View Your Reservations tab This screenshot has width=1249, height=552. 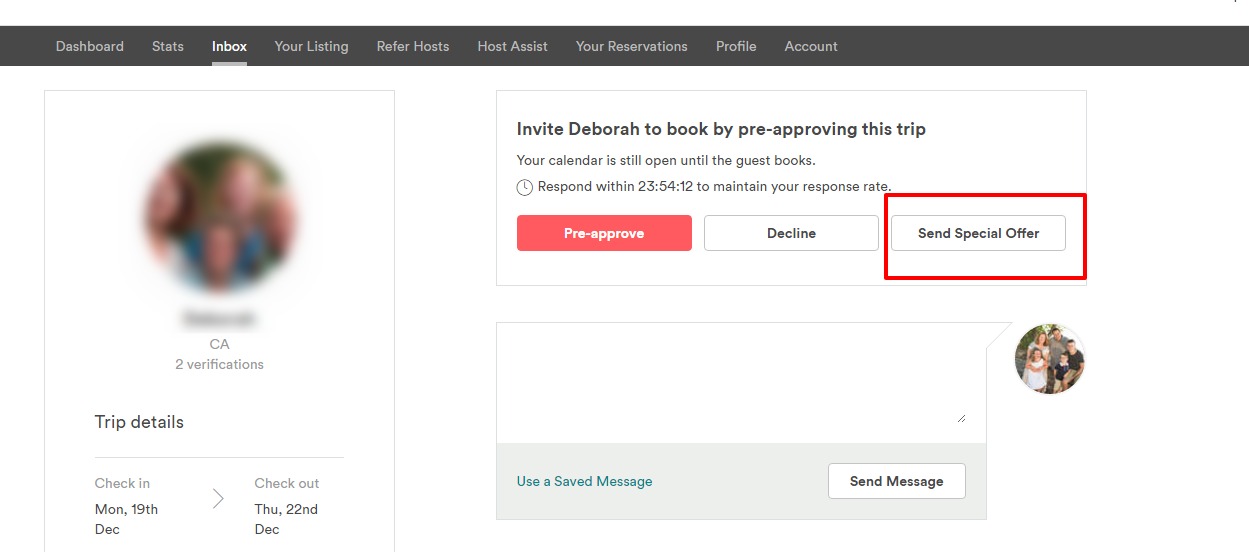[631, 46]
